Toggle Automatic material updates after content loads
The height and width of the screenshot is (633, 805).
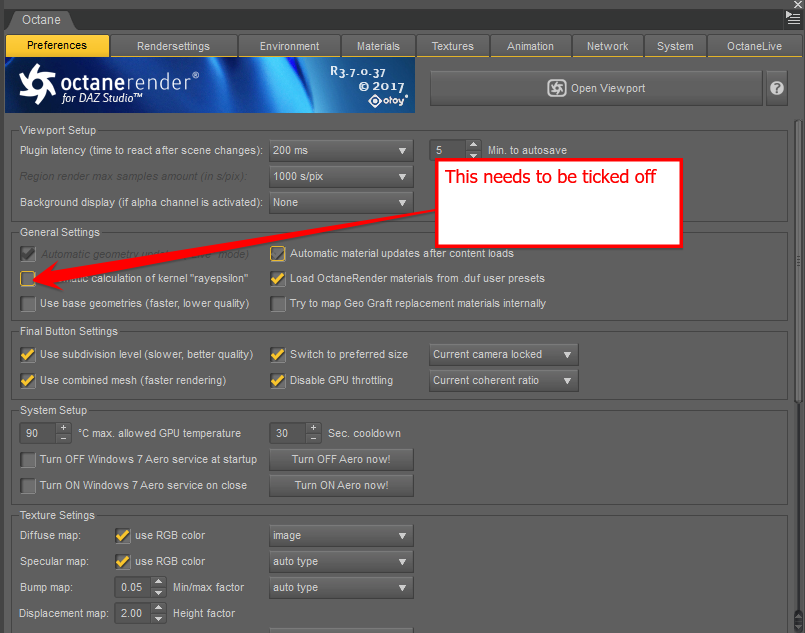[x=278, y=254]
